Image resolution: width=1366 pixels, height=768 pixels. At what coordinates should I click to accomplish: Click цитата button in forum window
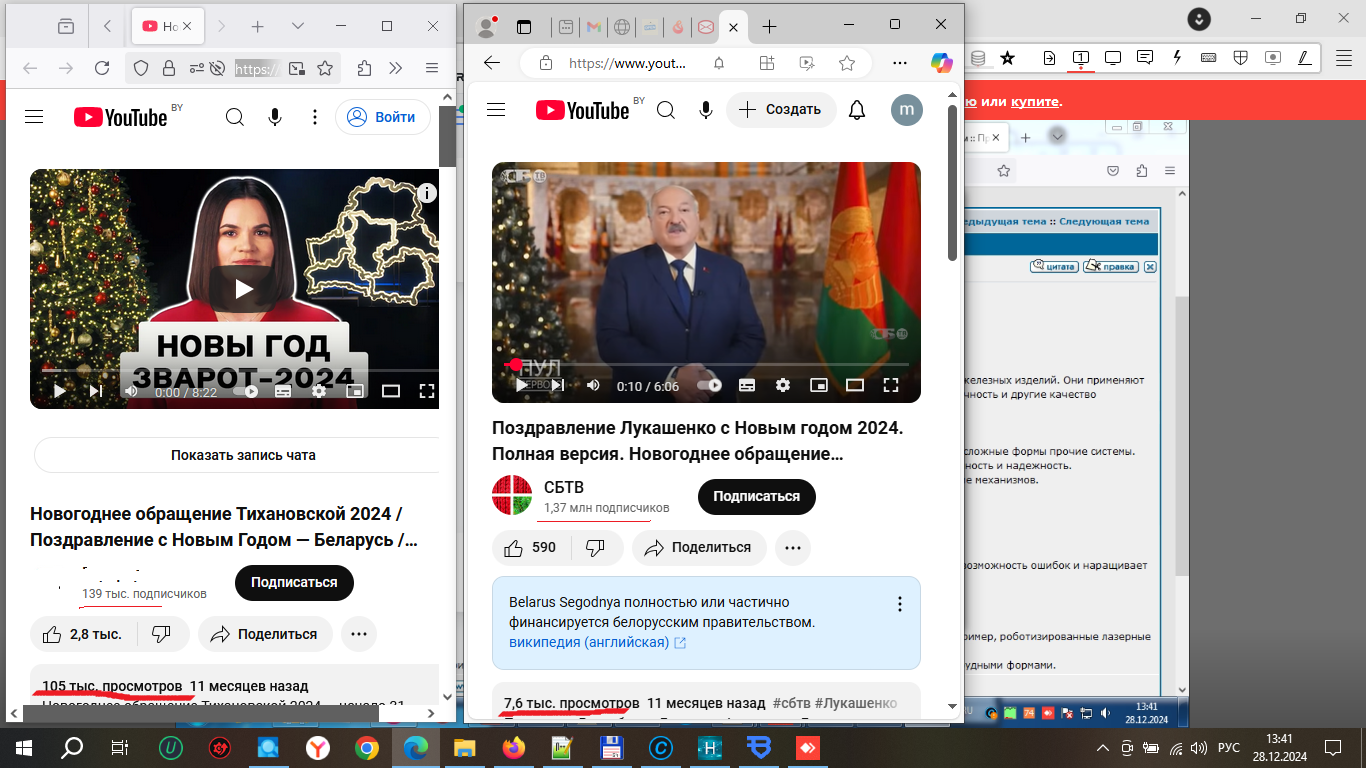[x=1054, y=266]
